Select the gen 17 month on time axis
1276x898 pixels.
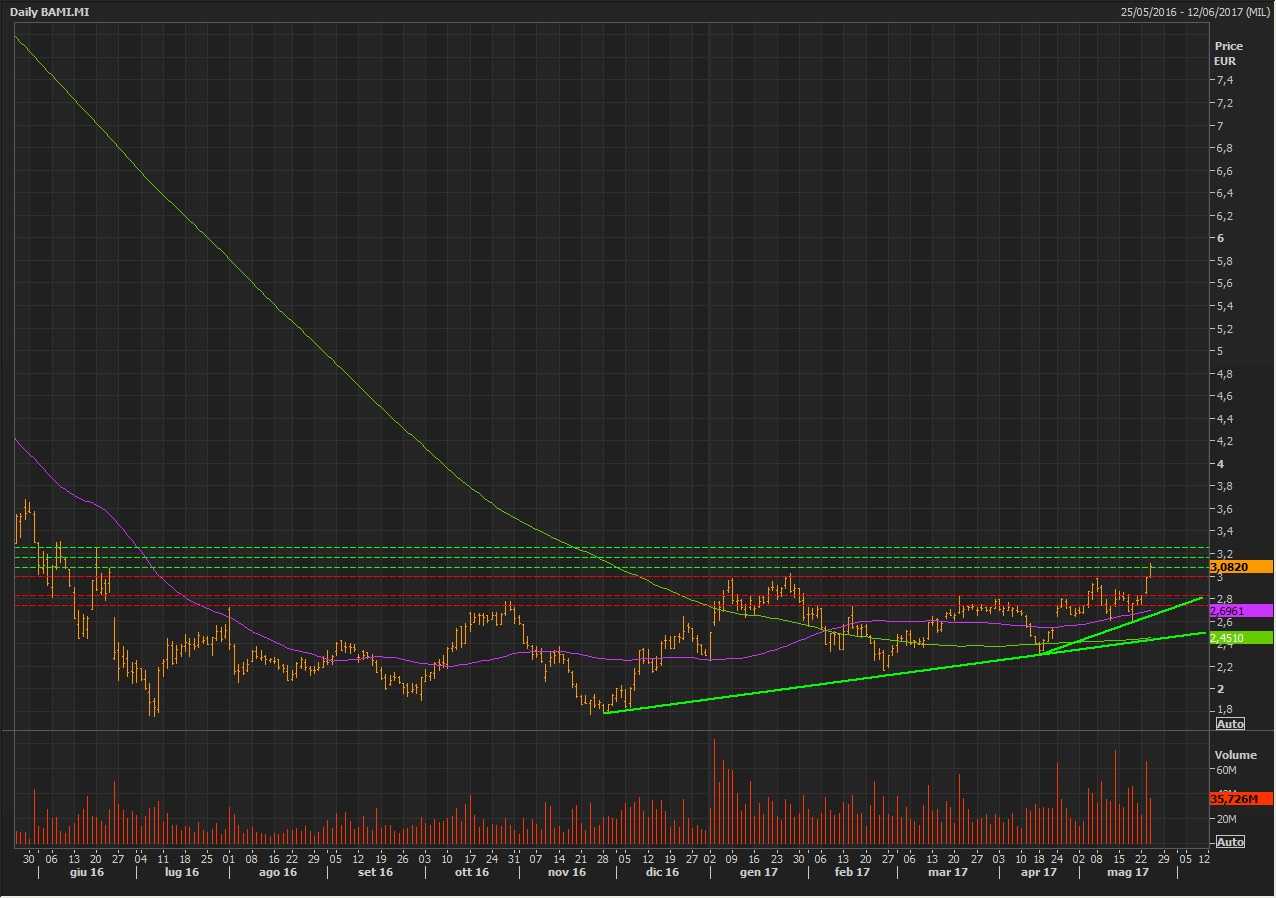click(758, 872)
